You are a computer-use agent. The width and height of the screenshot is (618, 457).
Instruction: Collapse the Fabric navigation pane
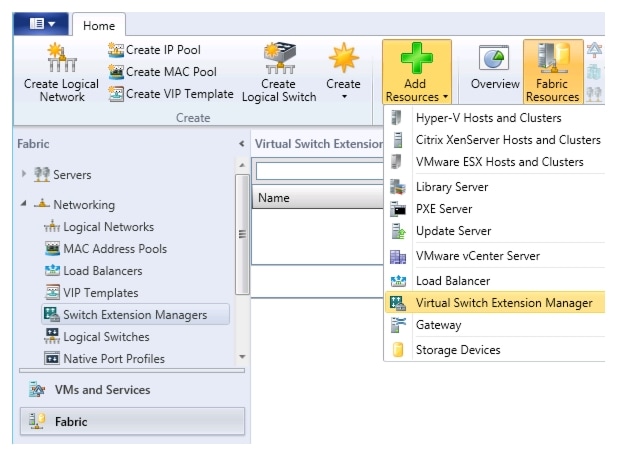(x=240, y=144)
